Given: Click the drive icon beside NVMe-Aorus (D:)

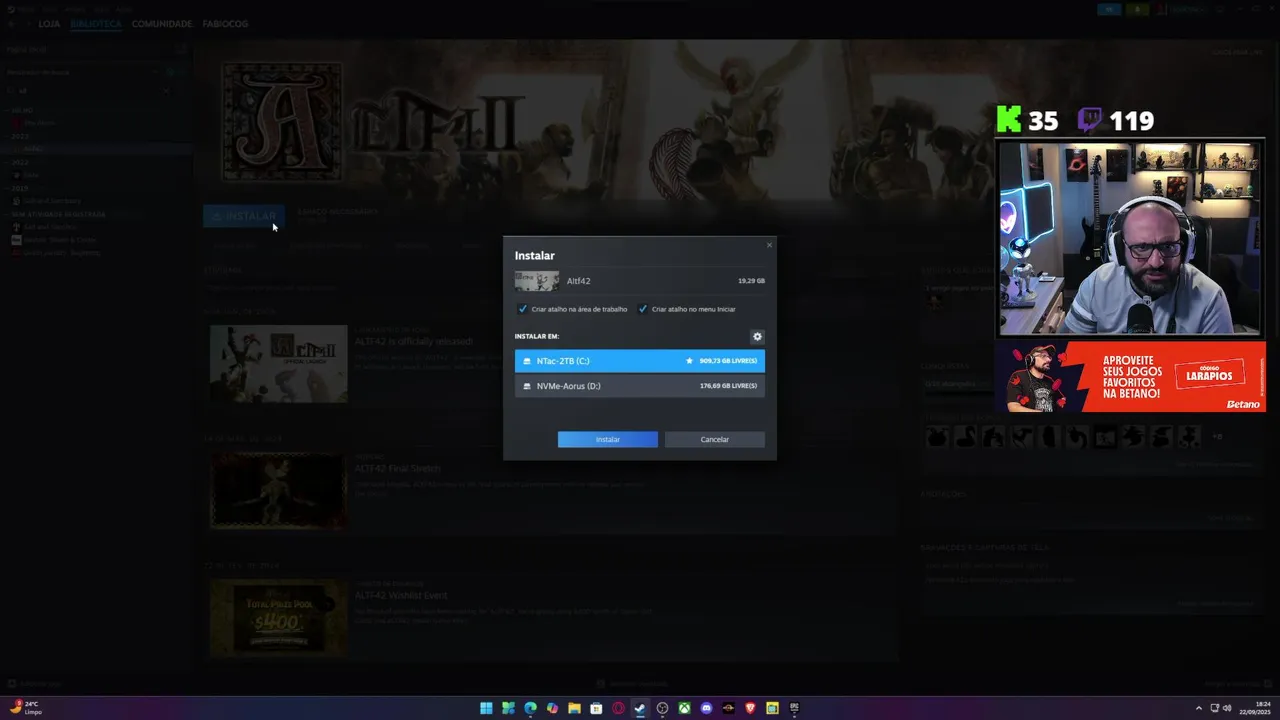Looking at the screenshot, I should pos(527,386).
